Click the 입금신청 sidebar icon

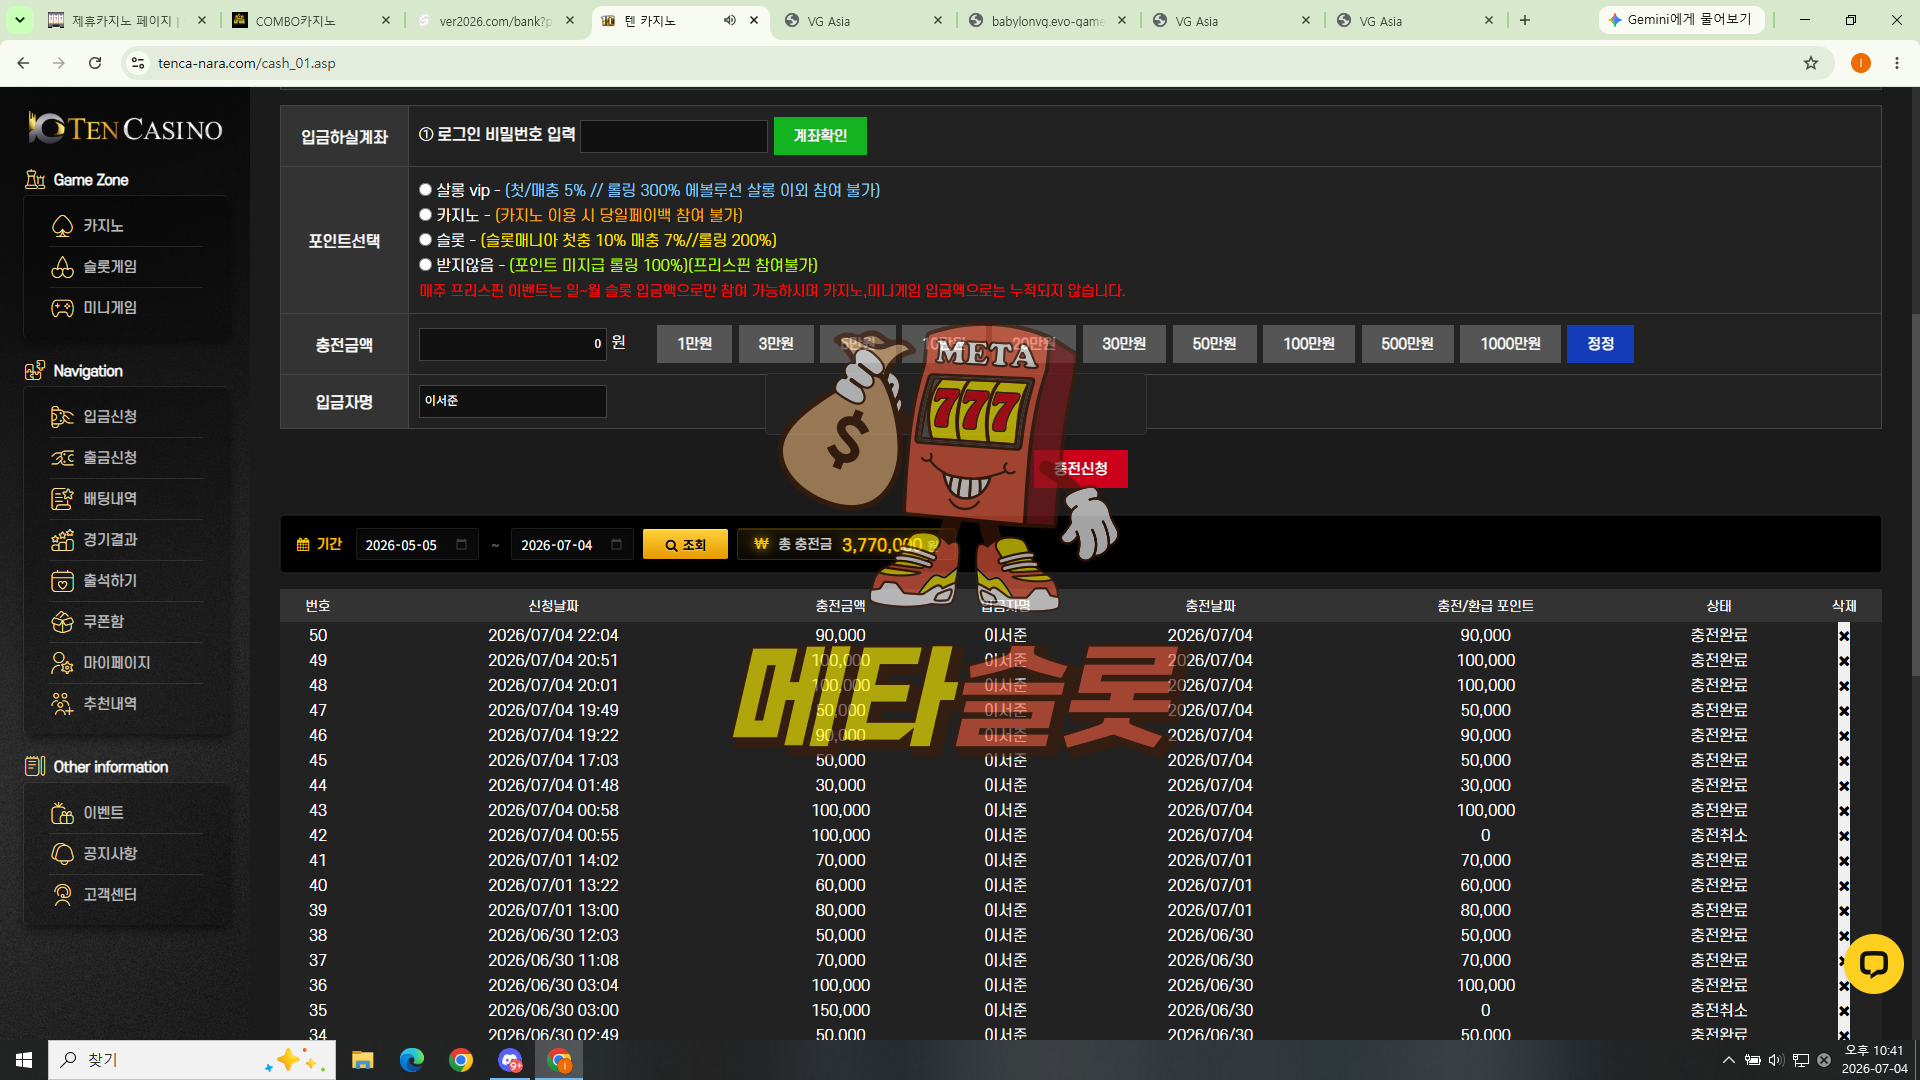(x=62, y=416)
